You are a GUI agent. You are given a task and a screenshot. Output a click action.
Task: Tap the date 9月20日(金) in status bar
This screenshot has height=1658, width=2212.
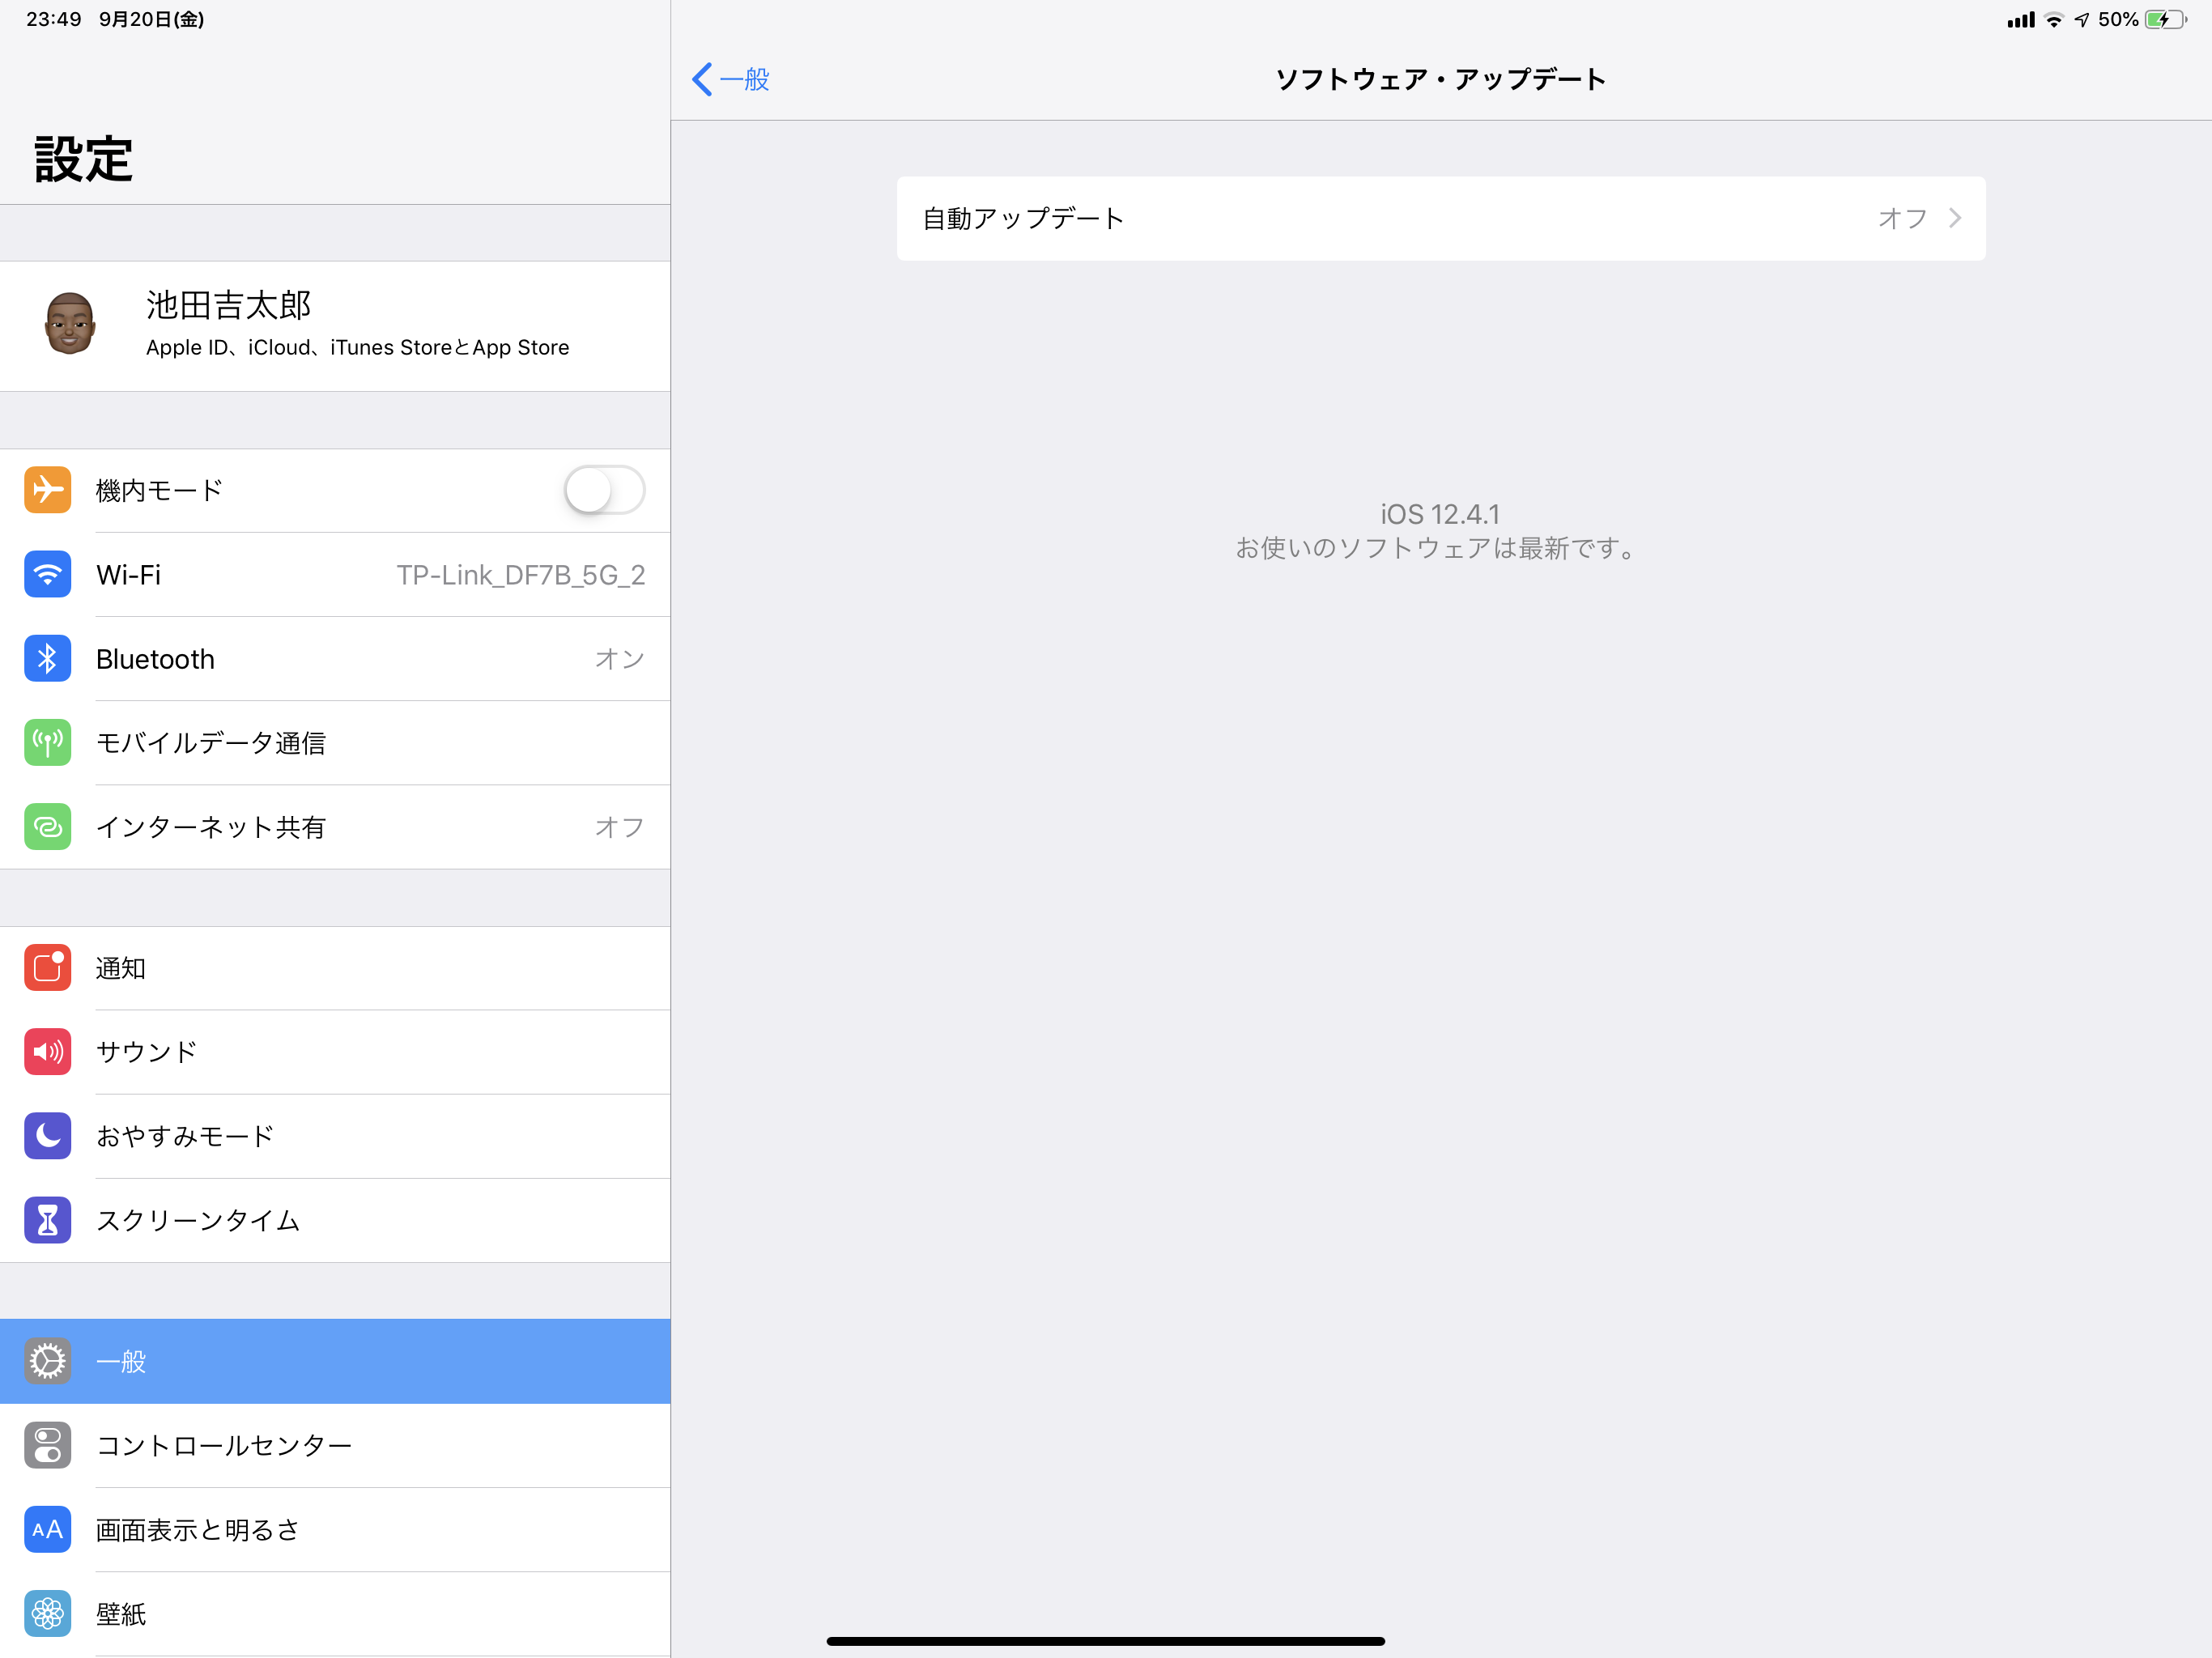coord(151,19)
